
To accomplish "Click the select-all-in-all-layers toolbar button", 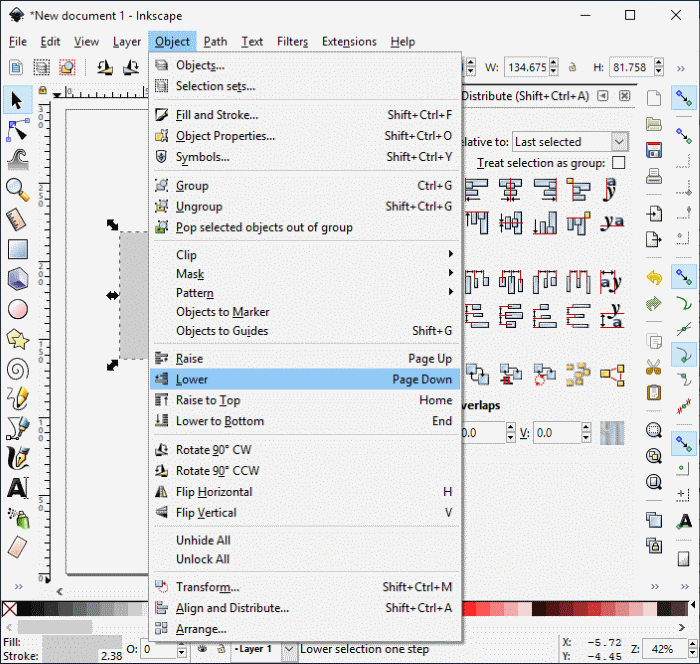I will click(41, 67).
